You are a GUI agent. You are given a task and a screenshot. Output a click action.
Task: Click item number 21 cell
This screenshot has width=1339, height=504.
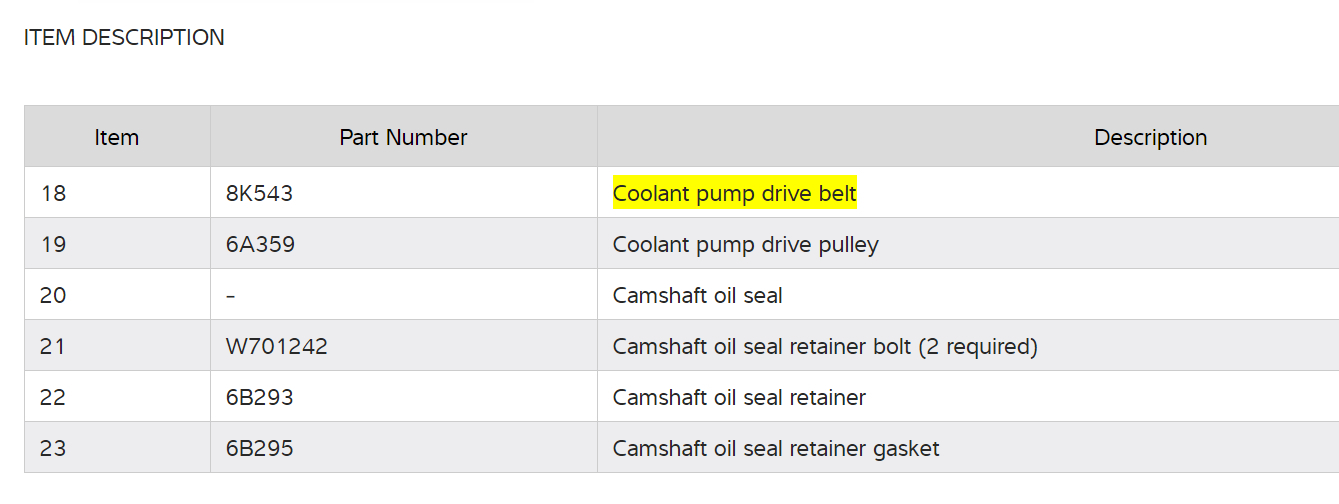coord(53,347)
